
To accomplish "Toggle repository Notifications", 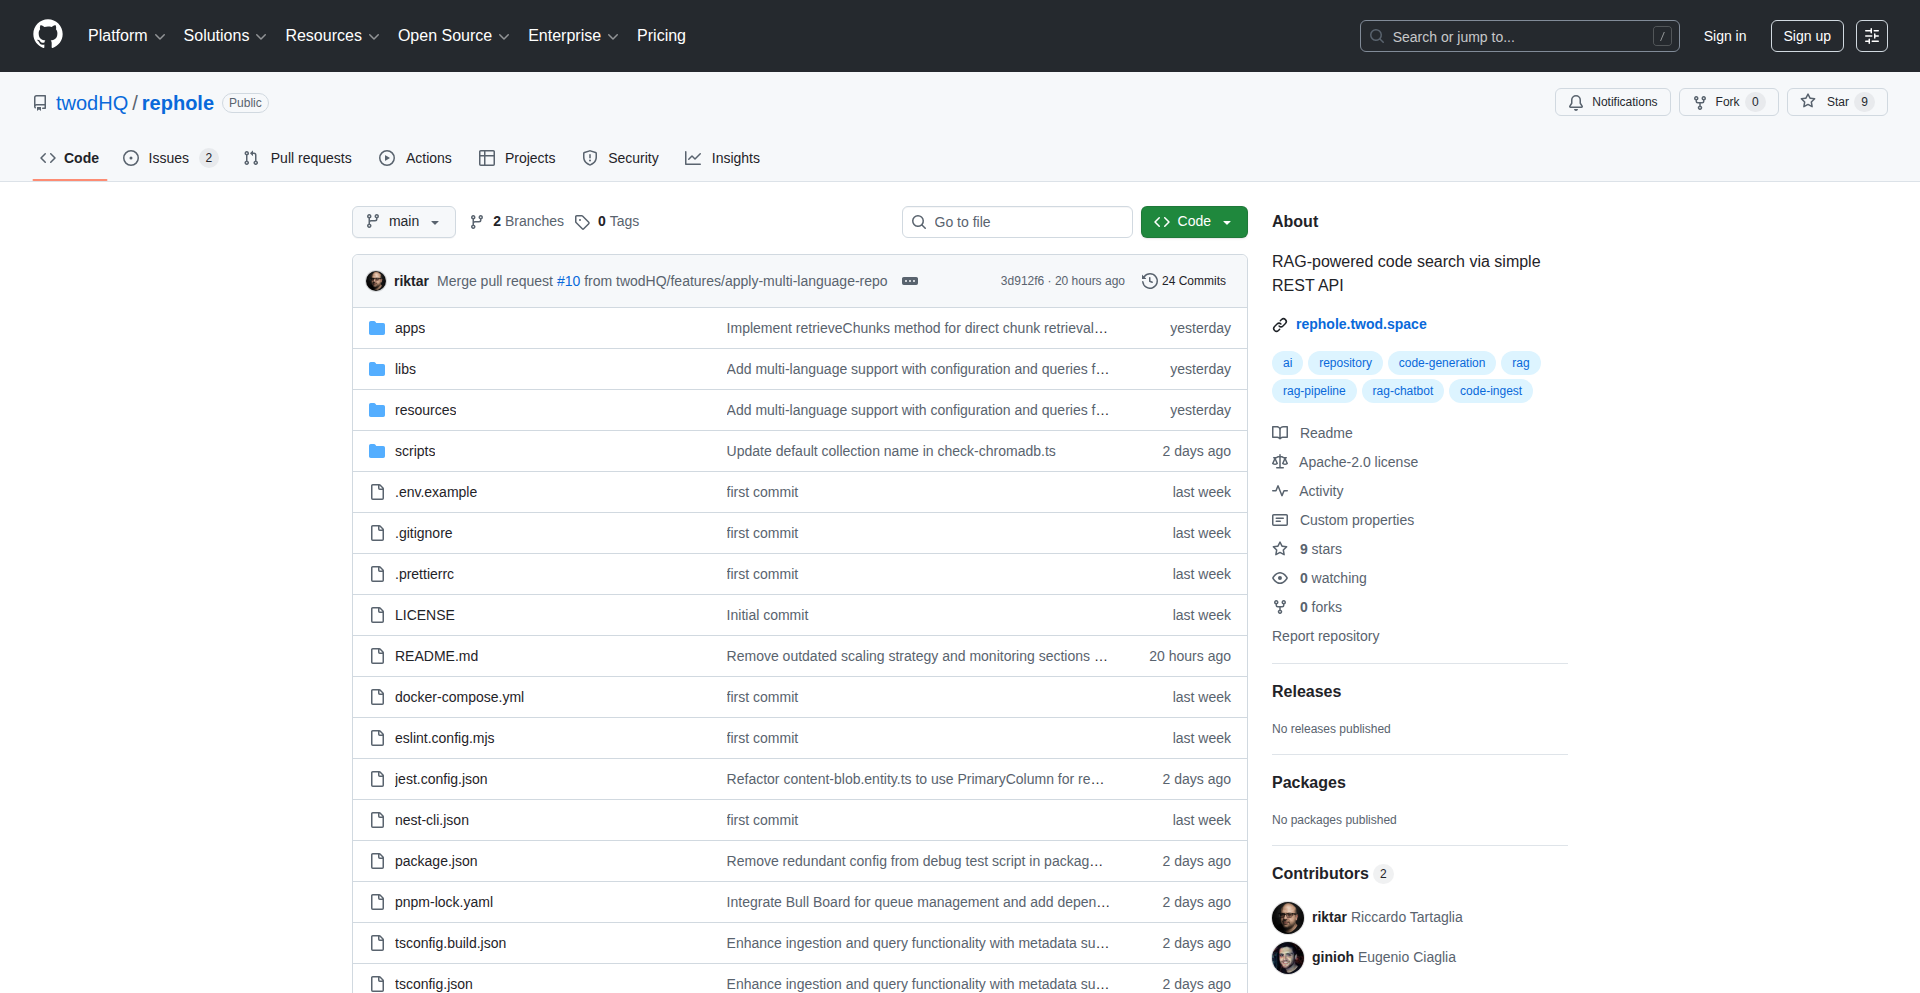I will tap(1612, 102).
